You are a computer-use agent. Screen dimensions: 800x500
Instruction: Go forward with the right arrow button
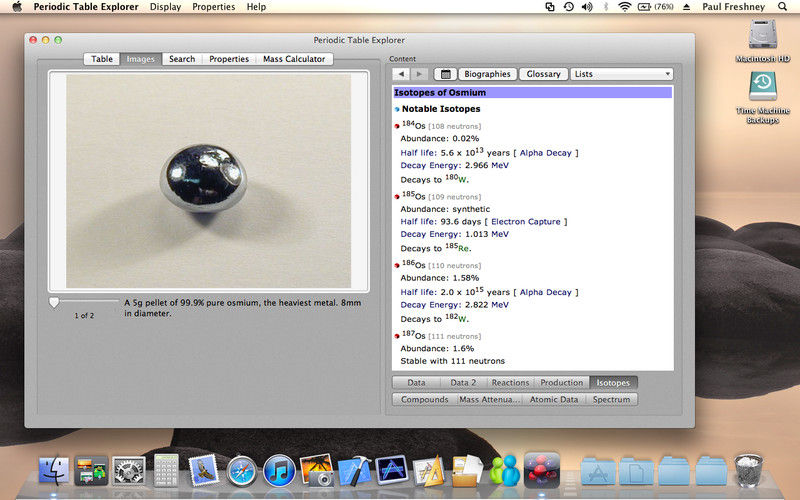[x=419, y=74]
